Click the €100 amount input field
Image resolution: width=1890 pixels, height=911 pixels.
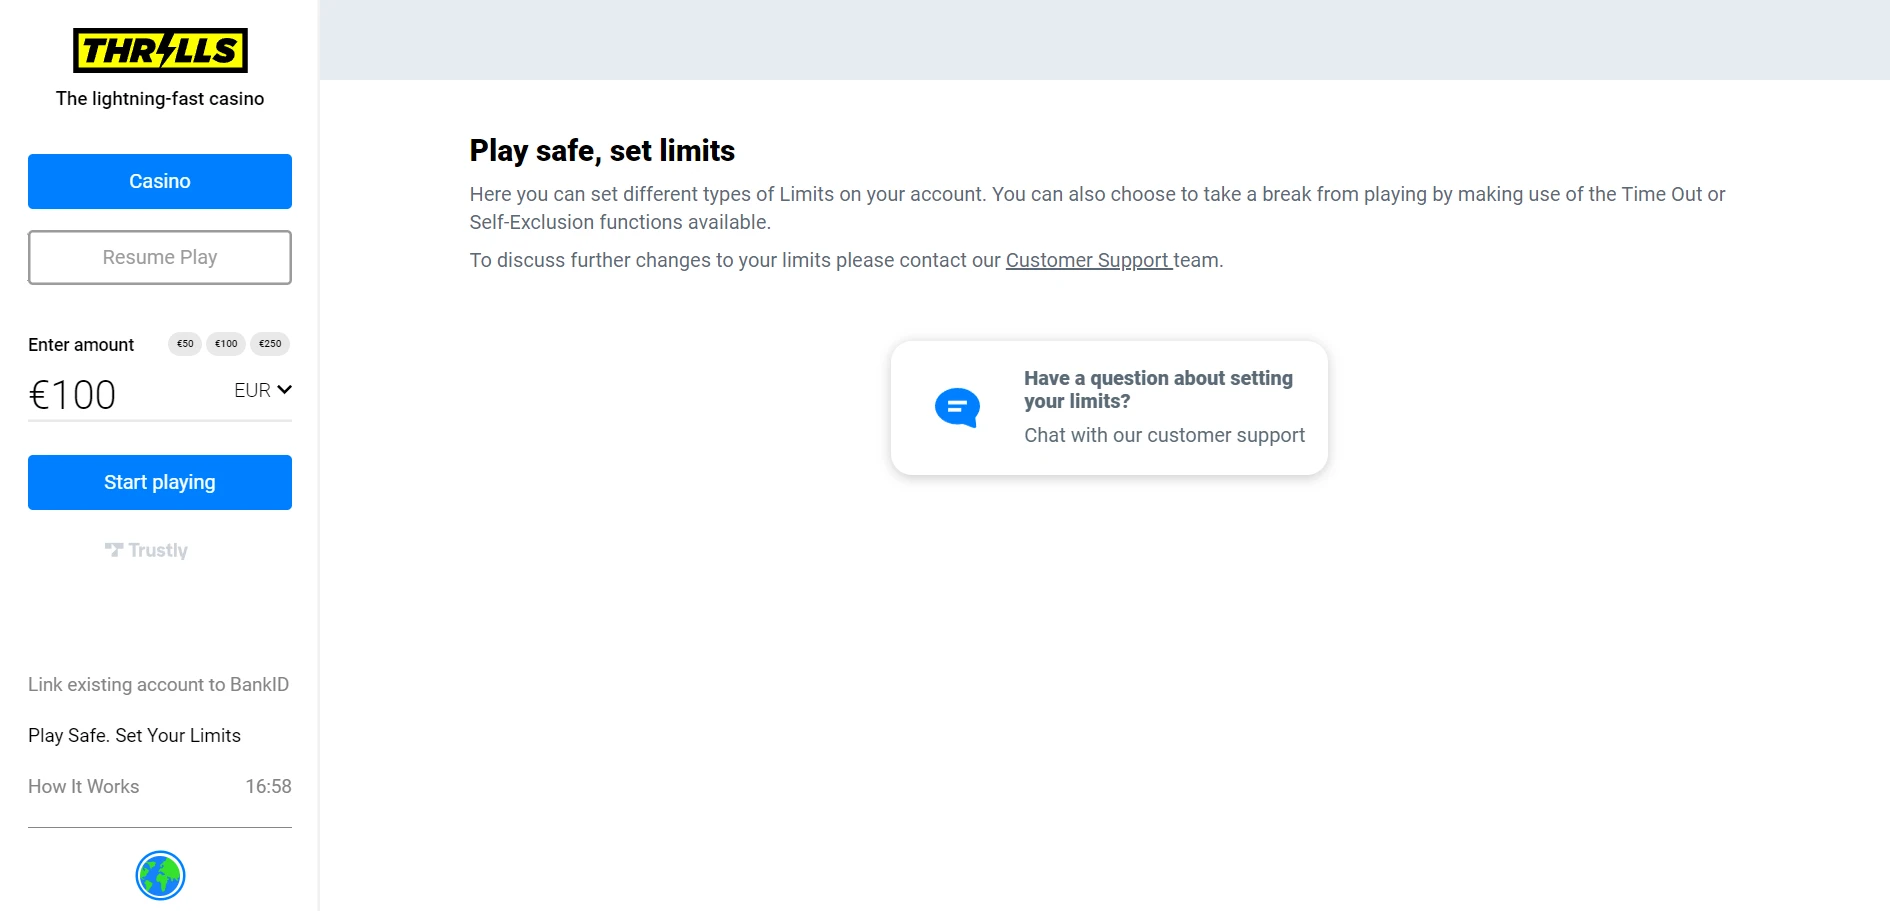click(125, 395)
